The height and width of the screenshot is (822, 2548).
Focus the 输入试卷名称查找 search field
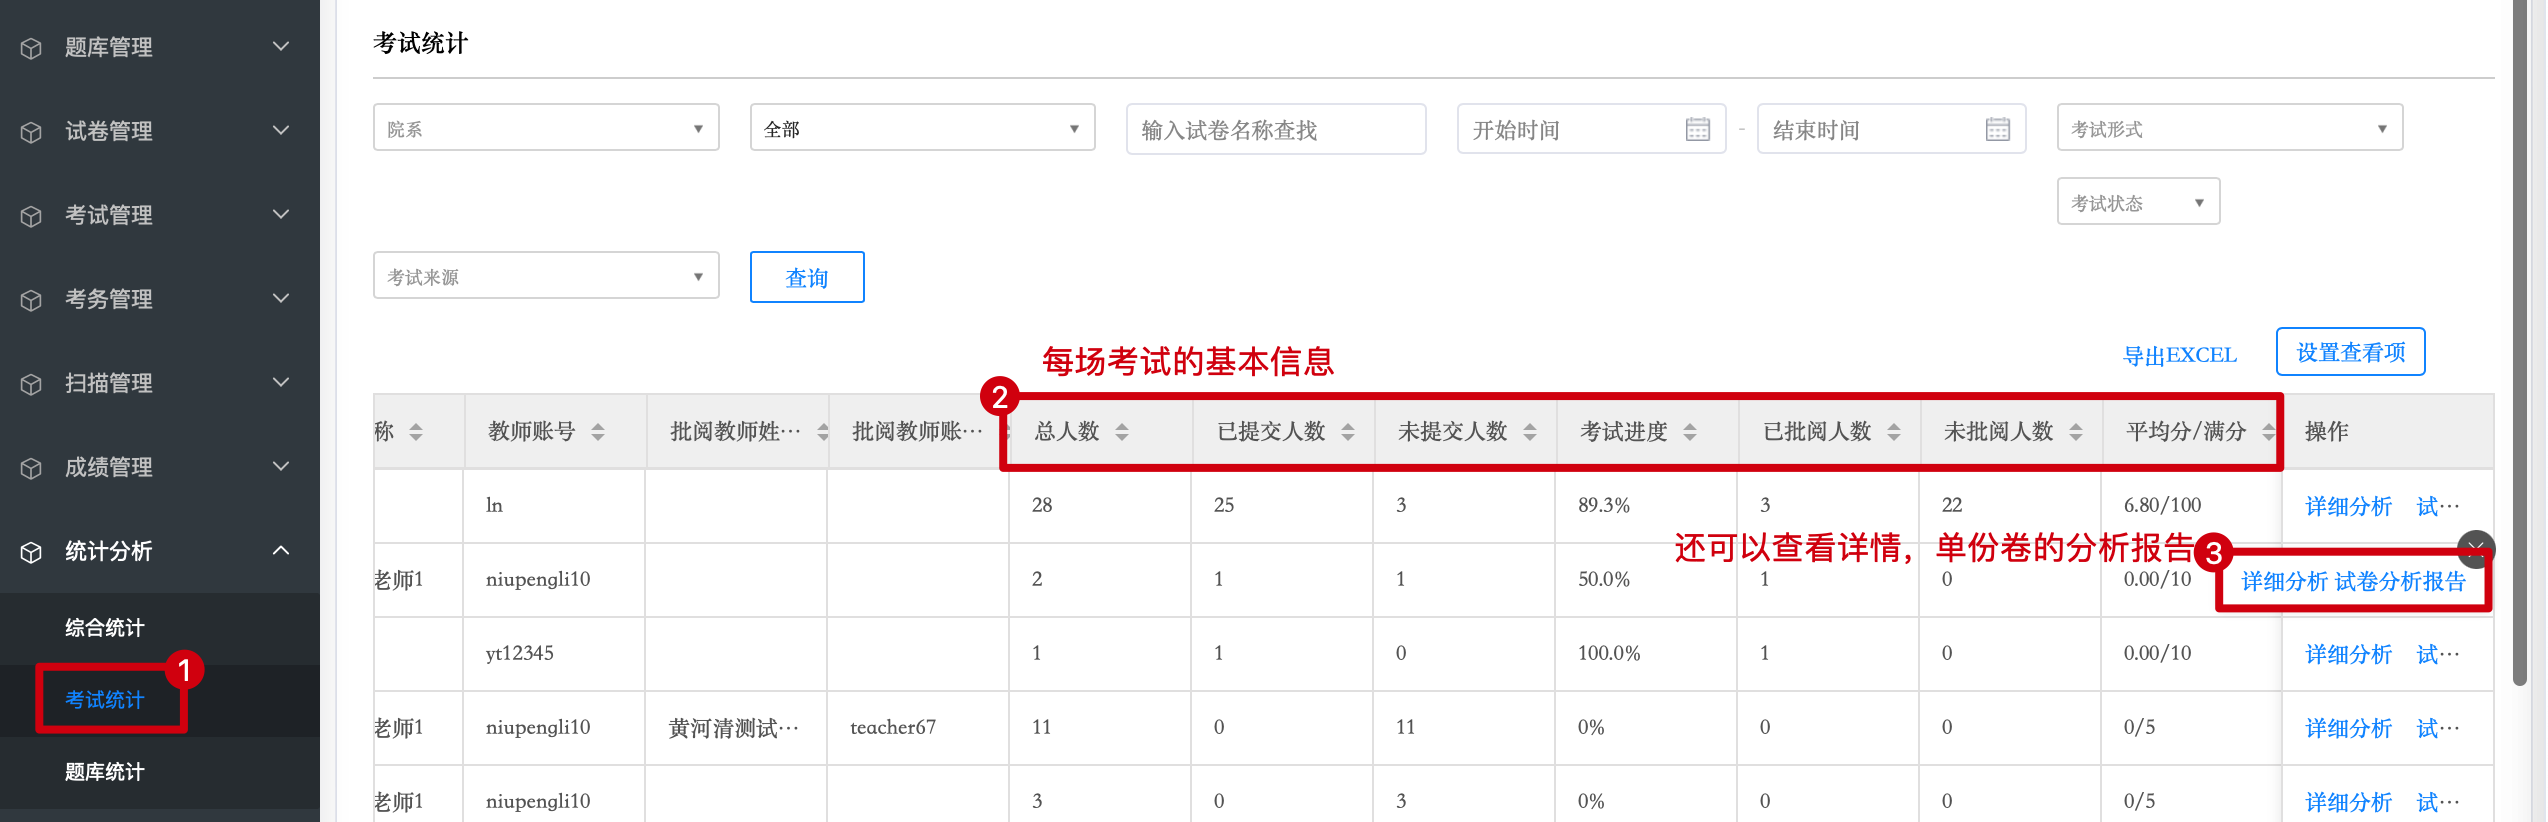pos(1276,129)
